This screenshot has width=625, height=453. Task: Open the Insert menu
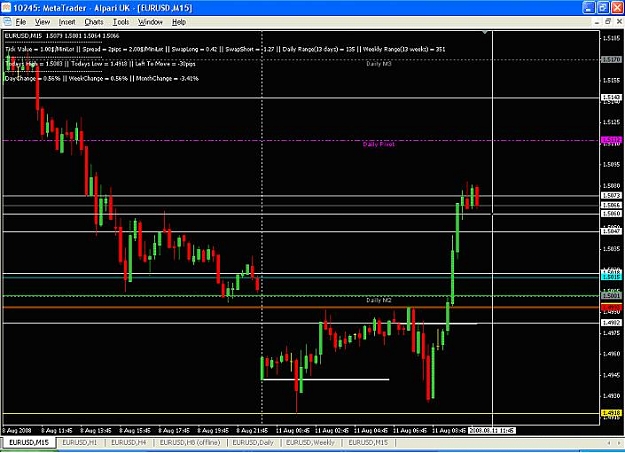point(67,22)
